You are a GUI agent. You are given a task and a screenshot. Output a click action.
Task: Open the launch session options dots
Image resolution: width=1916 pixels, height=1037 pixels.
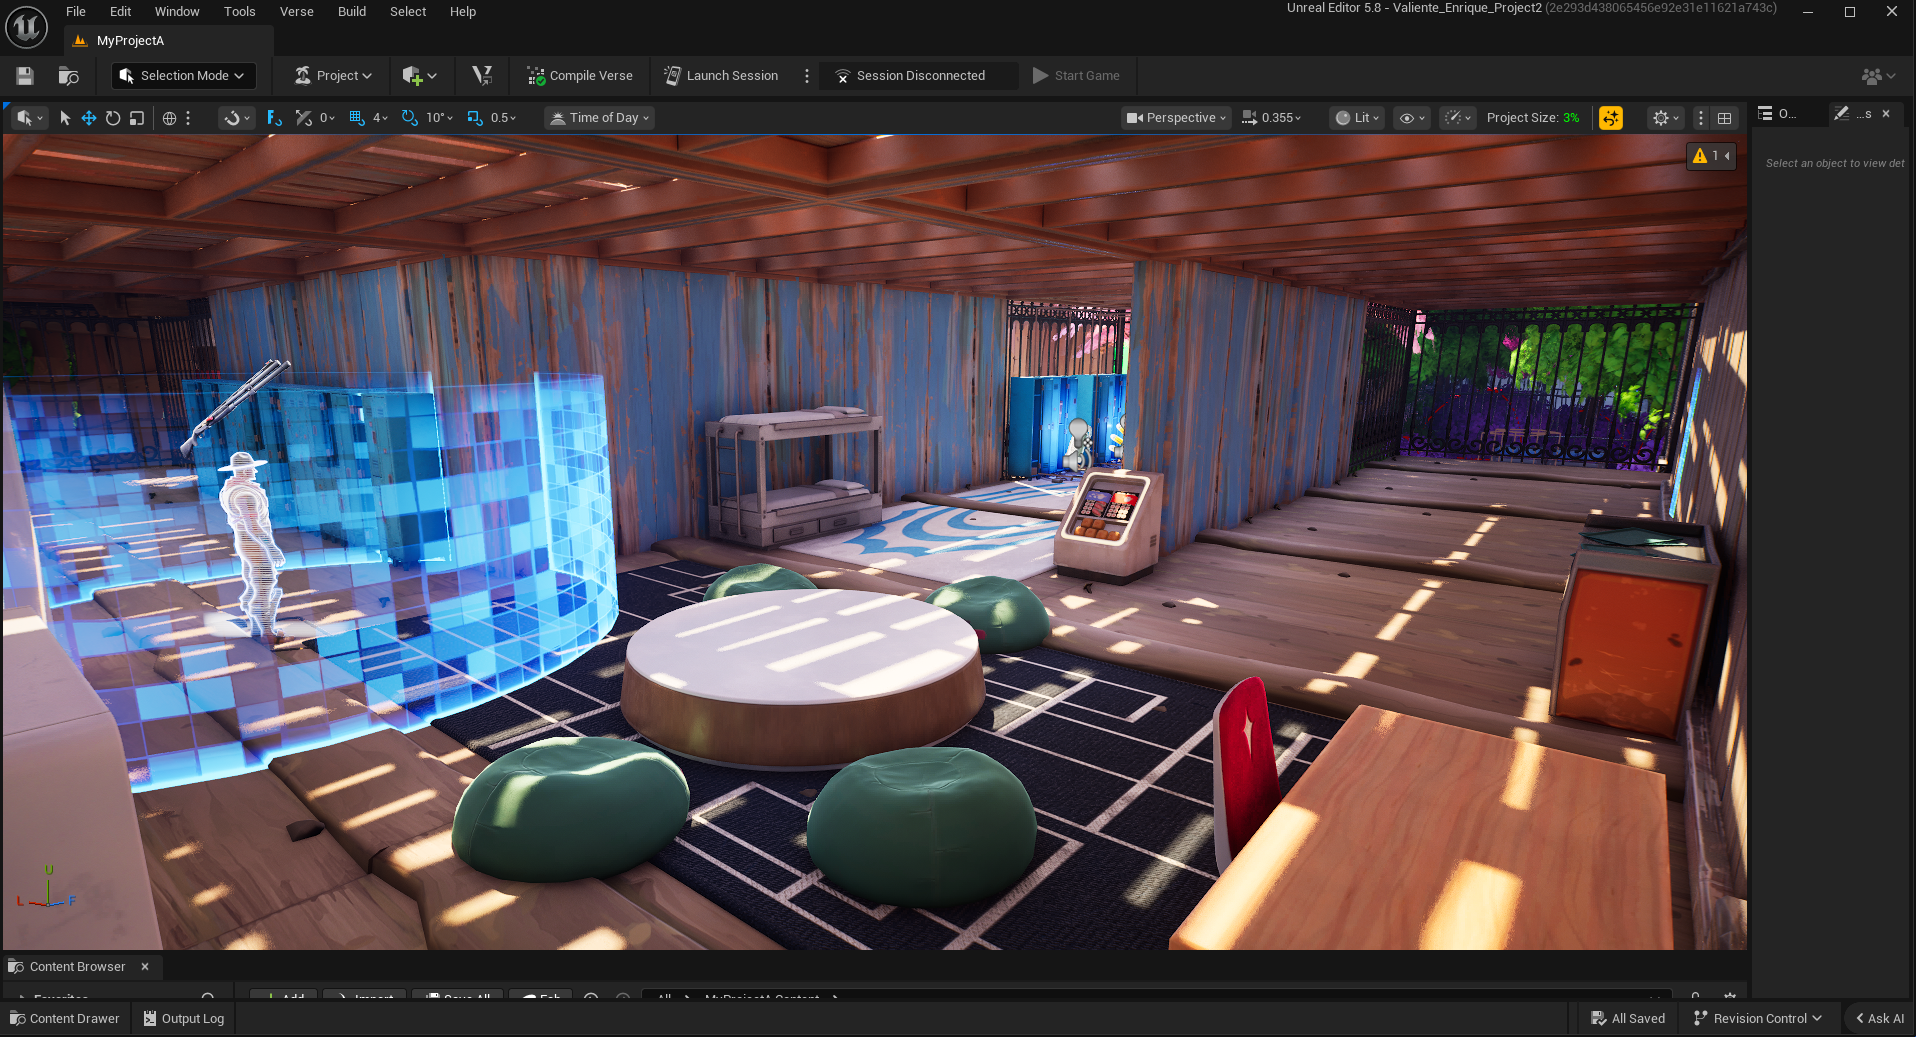pyautogui.click(x=807, y=76)
